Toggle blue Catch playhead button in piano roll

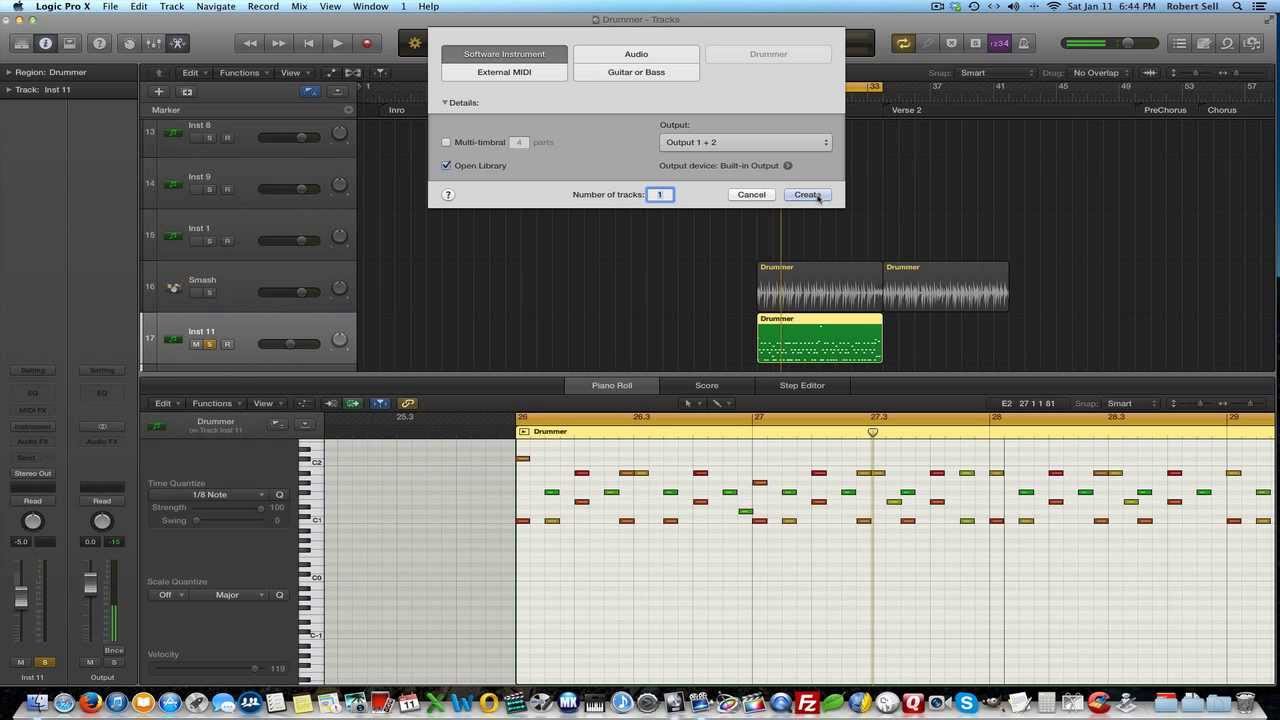(x=379, y=403)
